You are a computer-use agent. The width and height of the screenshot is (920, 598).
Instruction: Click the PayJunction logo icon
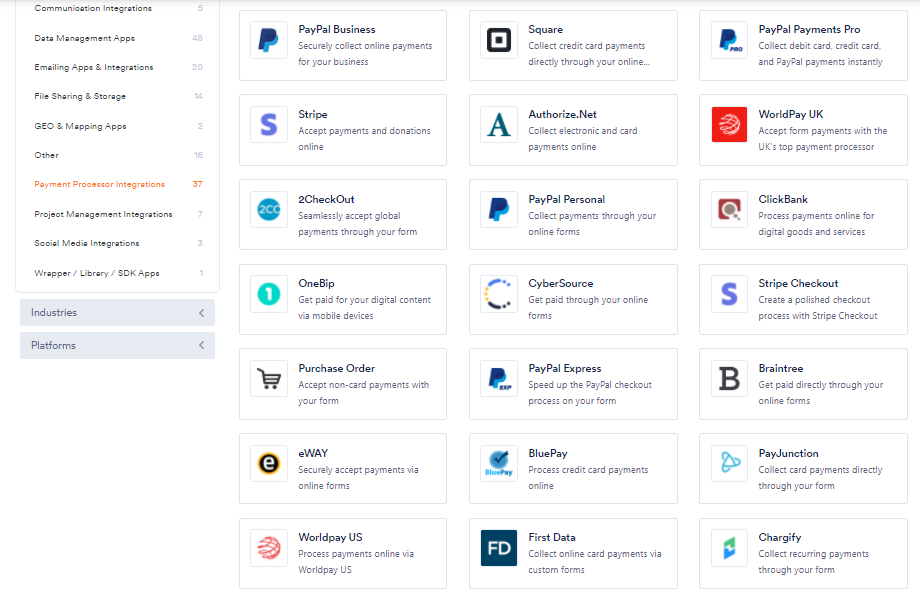pos(729,464)
